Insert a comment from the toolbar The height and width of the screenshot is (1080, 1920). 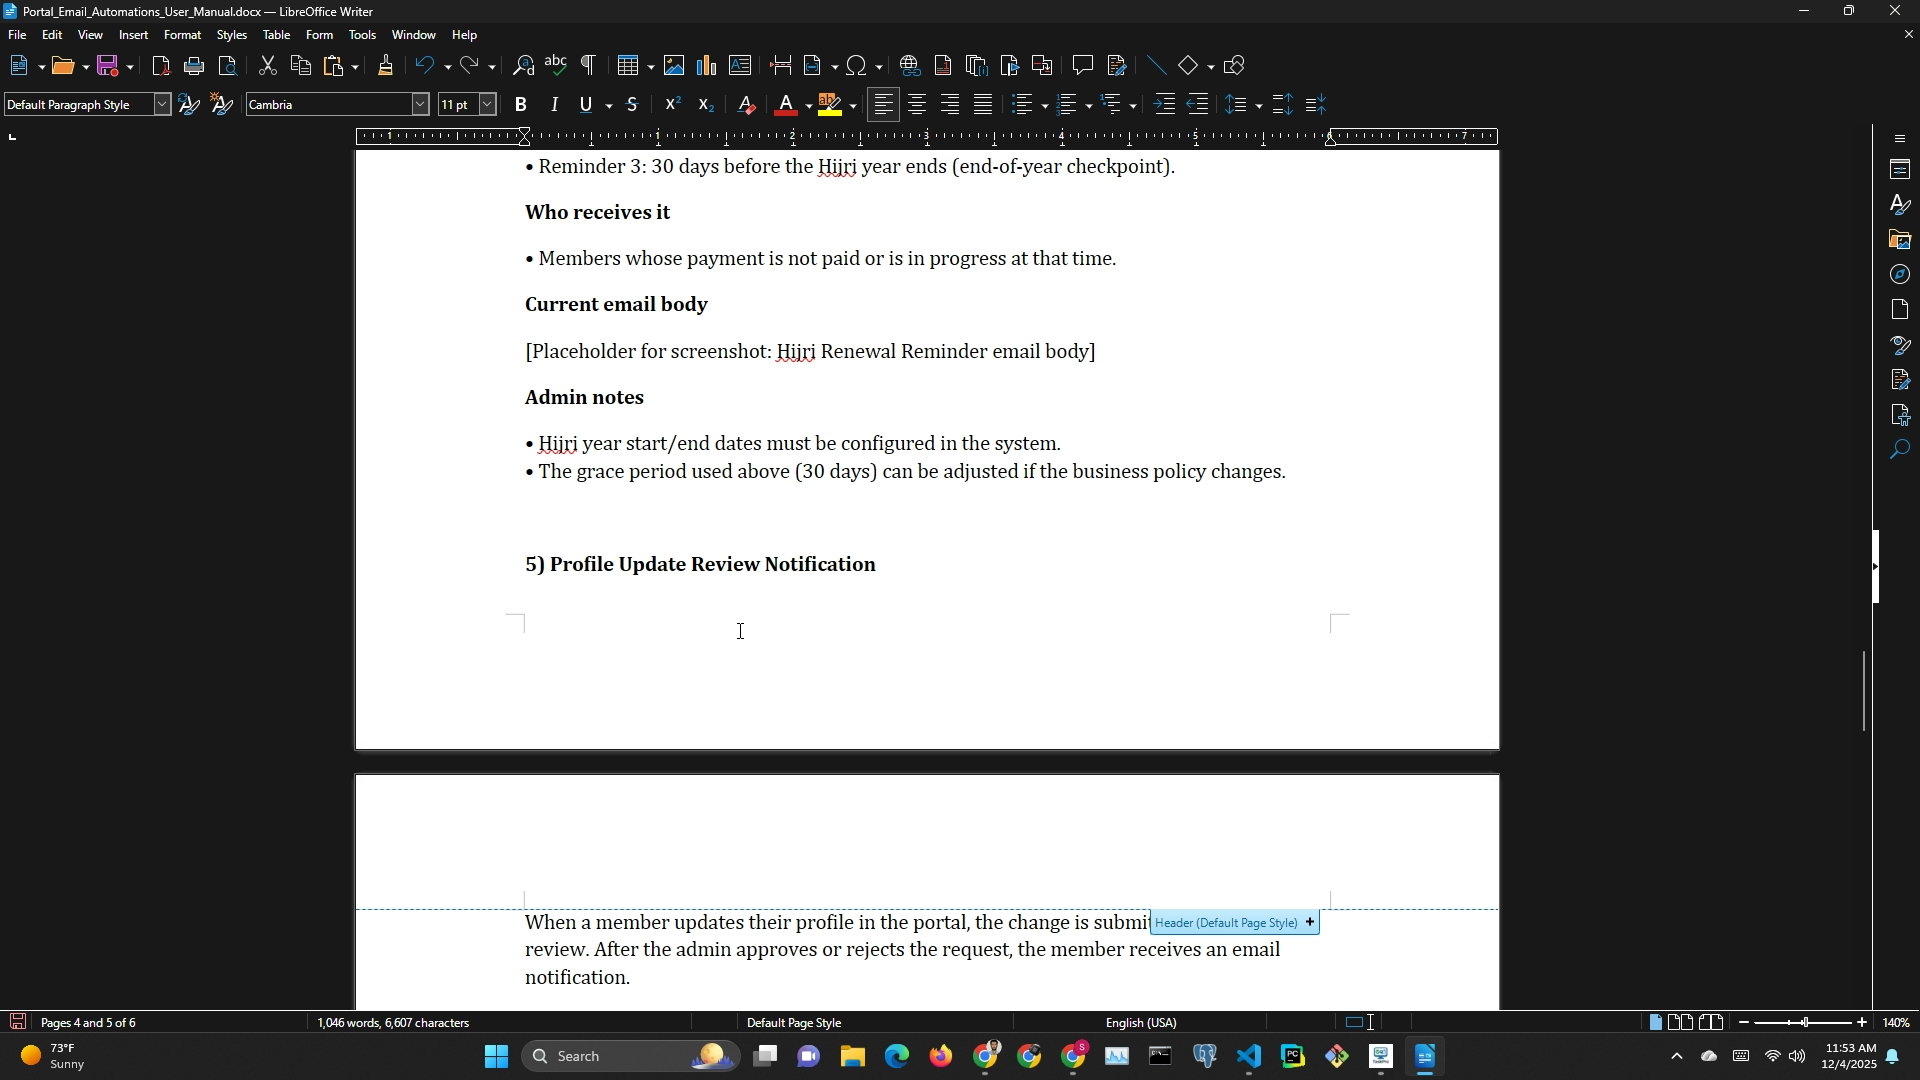pos(1083,66)
